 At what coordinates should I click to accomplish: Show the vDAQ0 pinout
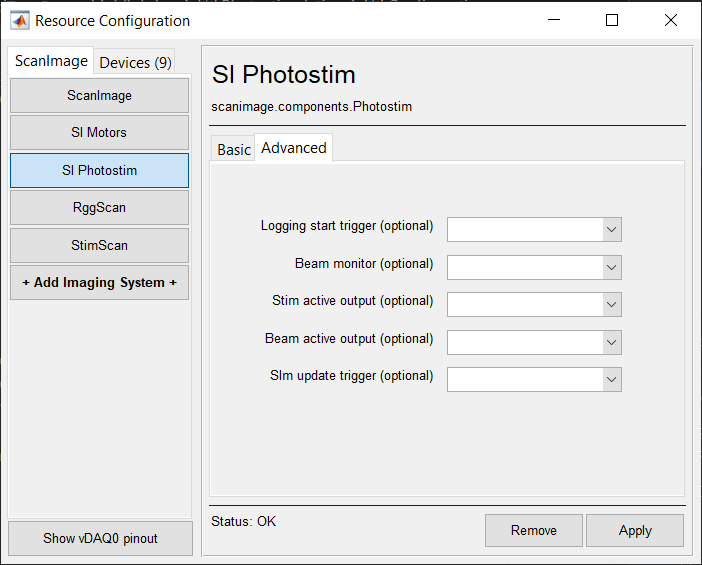(100, 538)
